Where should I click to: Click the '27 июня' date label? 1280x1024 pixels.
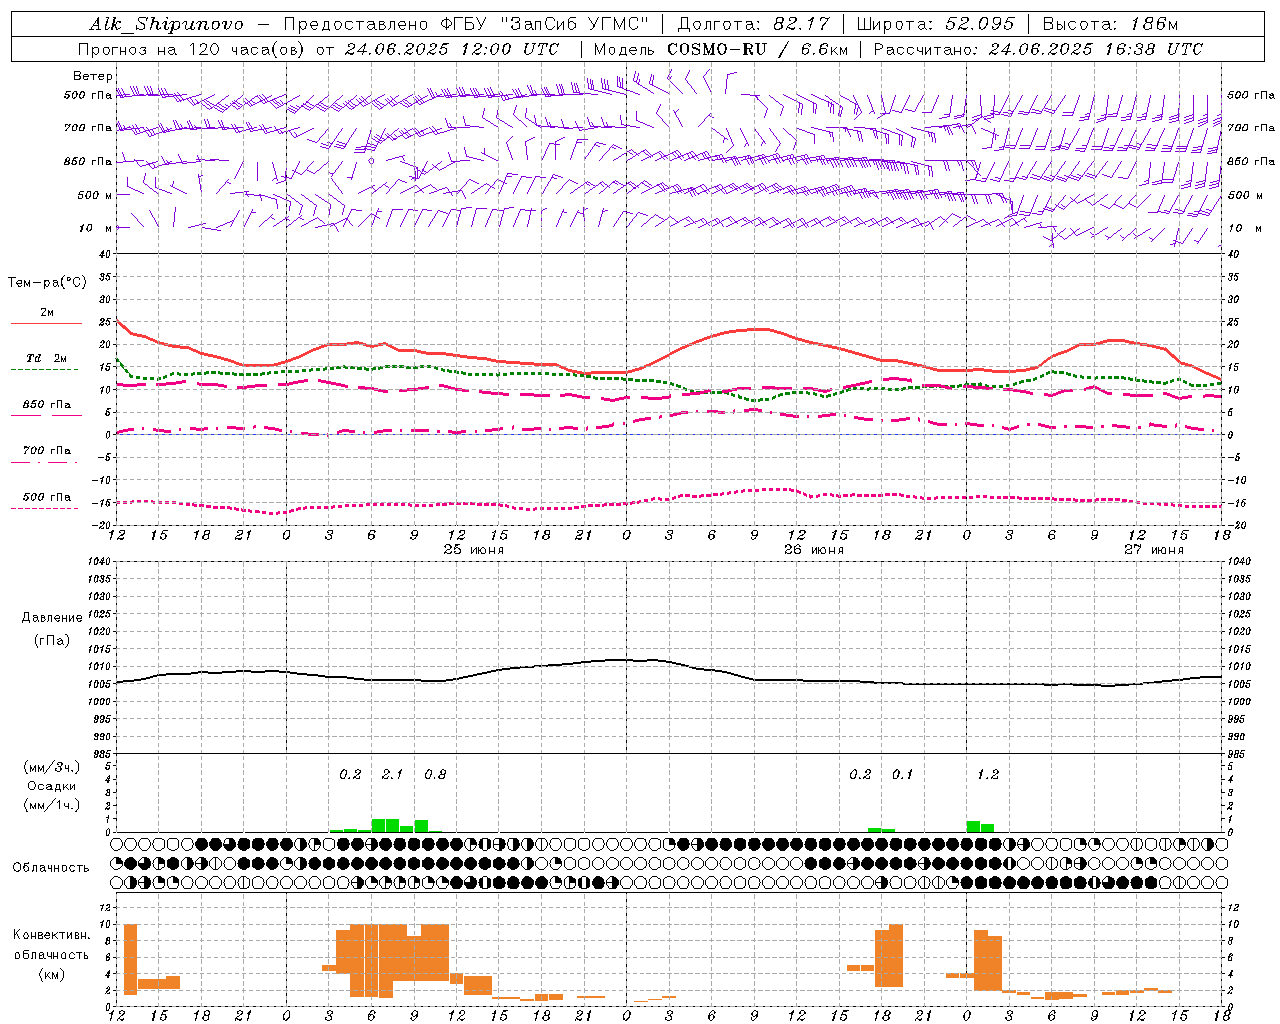point(1153,550)
